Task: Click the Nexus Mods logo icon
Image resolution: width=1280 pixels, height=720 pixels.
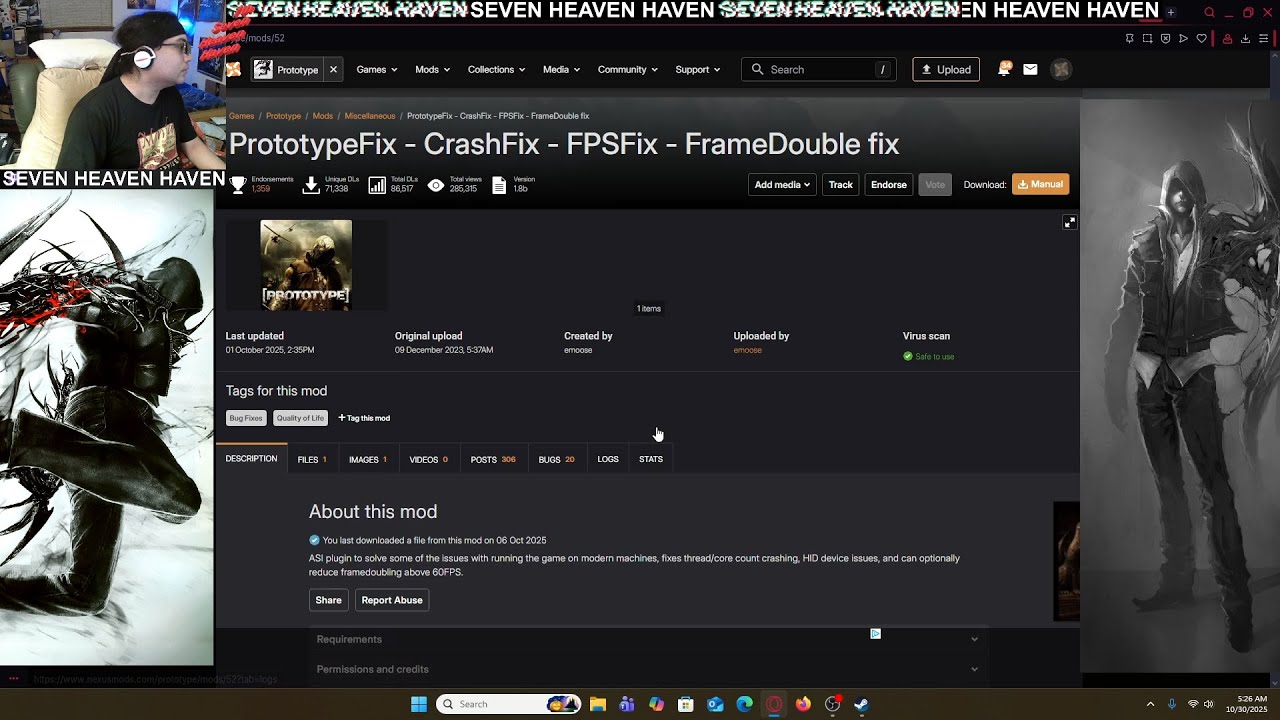Action: pos(233,69)
